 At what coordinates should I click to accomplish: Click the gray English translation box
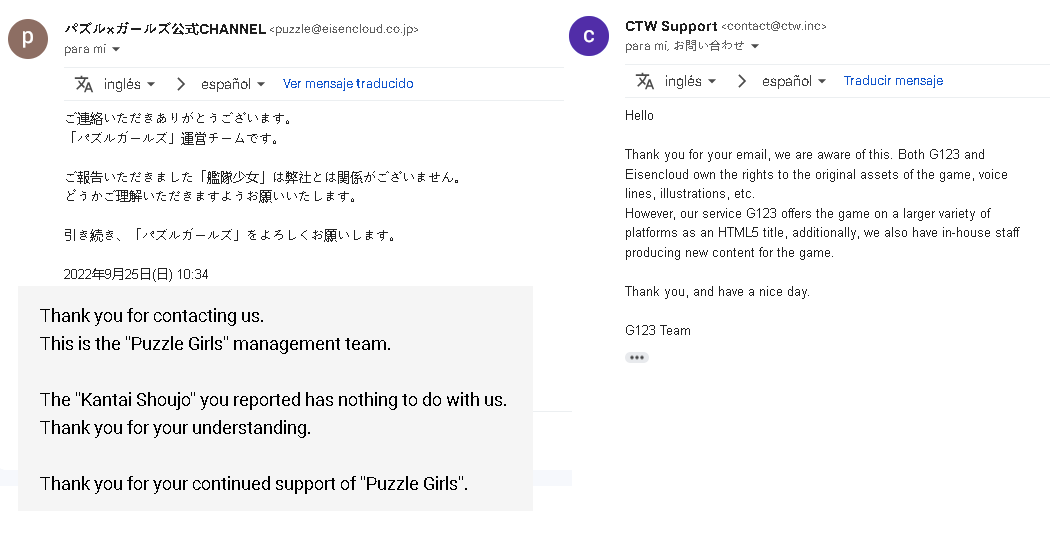(x=275, y=398)
